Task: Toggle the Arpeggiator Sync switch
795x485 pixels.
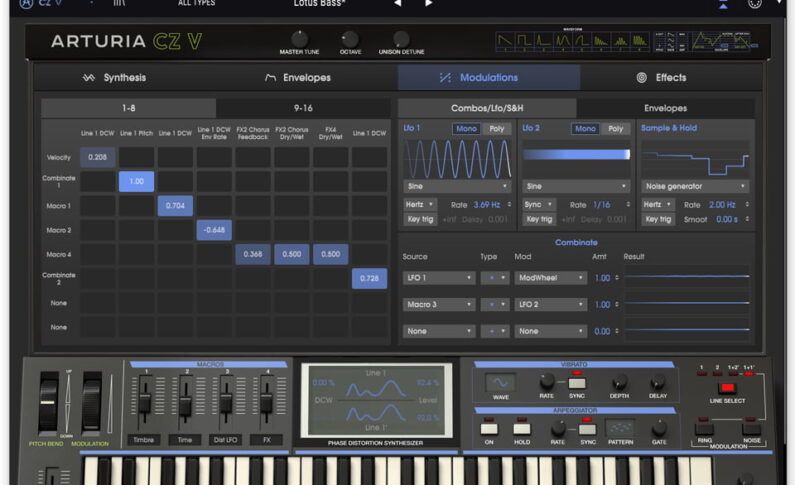Action: [x=587, y=429]
